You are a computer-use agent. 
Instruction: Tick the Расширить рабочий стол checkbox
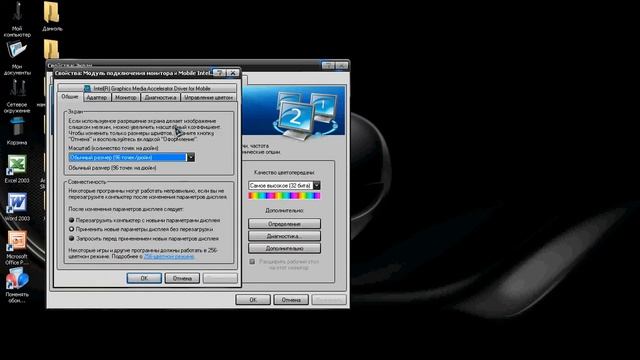(252, 262)
